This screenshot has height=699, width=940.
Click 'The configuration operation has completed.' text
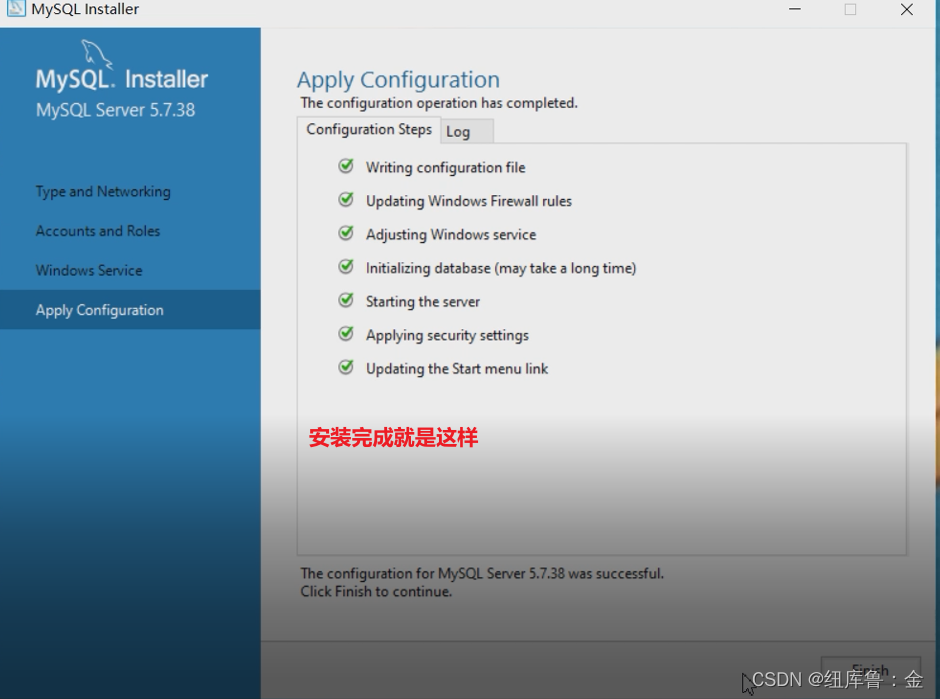(x=439, y=103)
